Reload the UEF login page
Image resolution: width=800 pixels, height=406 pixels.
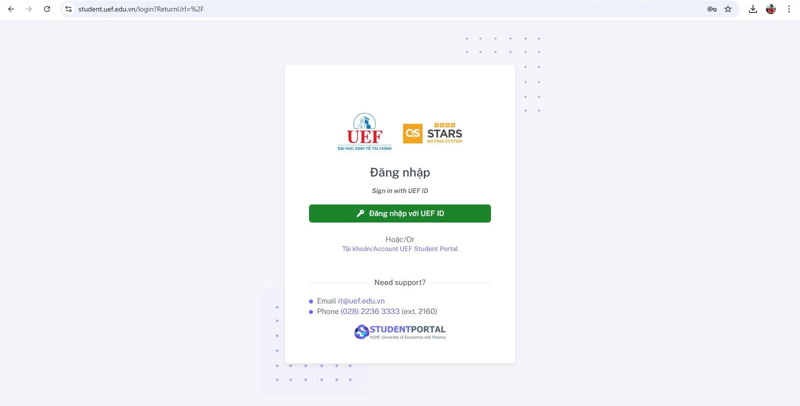click(47, 9)
